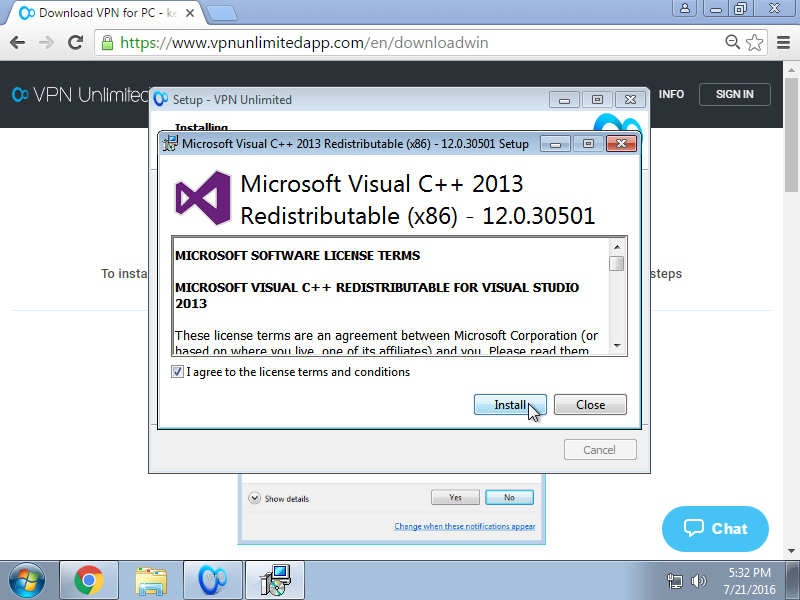Click browser back arrow
800x600 pixels.
point(17,43)
